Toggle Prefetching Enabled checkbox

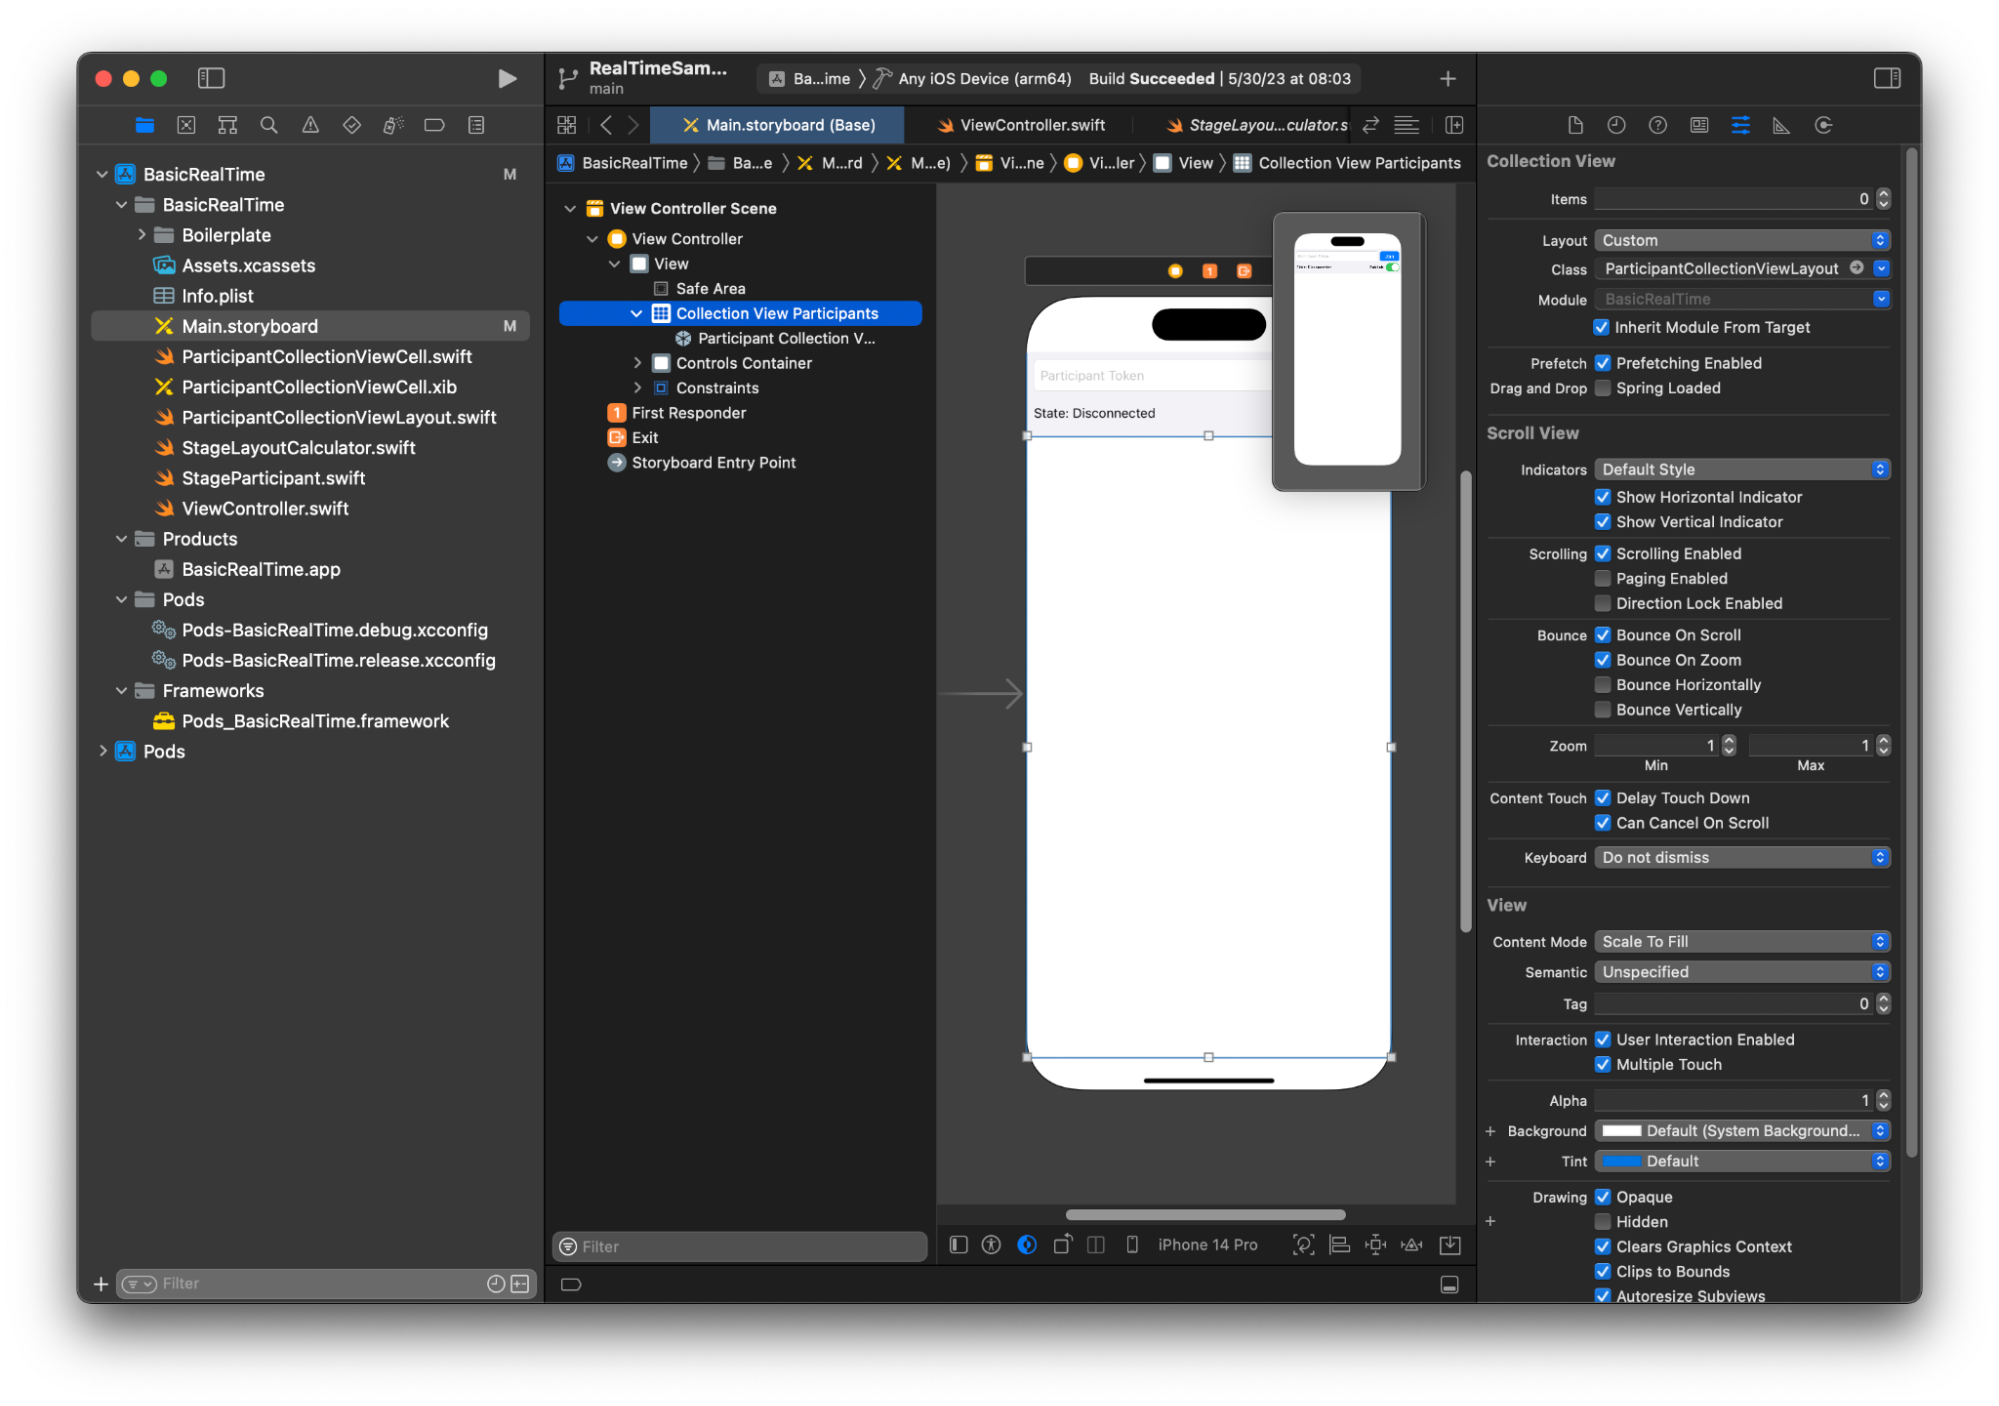1603,362
